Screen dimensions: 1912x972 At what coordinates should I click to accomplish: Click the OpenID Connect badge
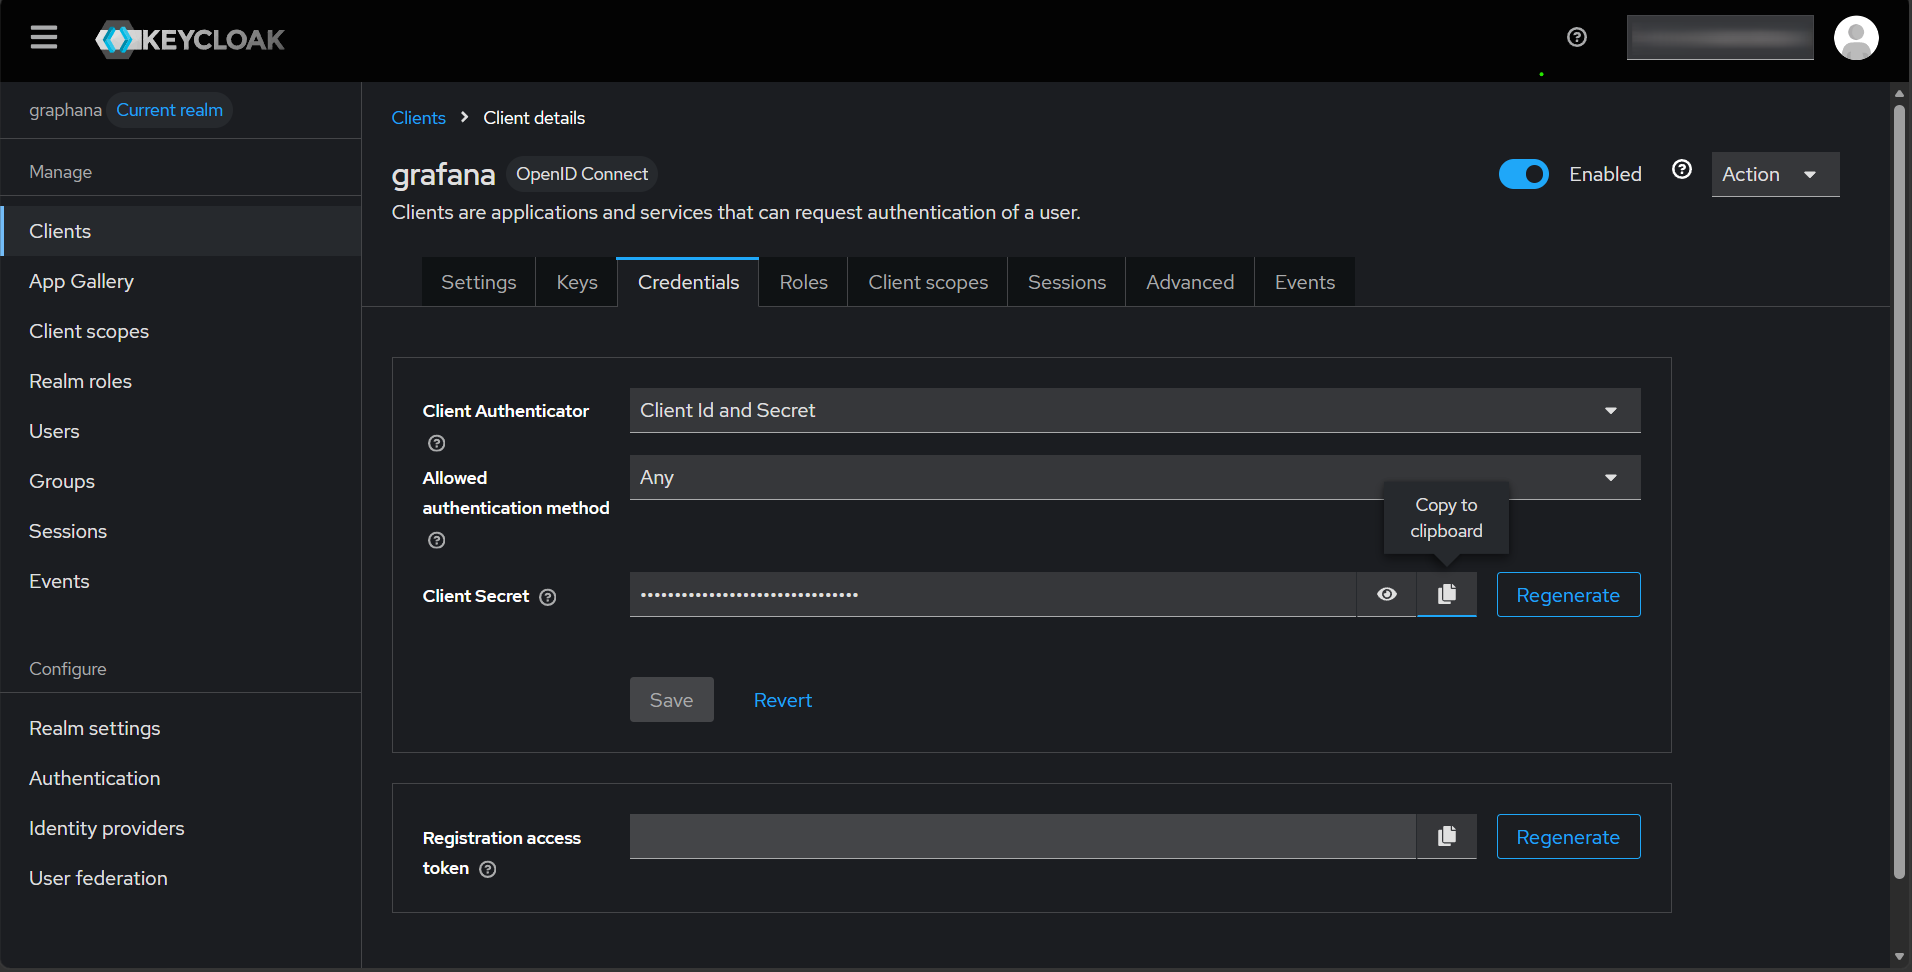pos(582,174)
